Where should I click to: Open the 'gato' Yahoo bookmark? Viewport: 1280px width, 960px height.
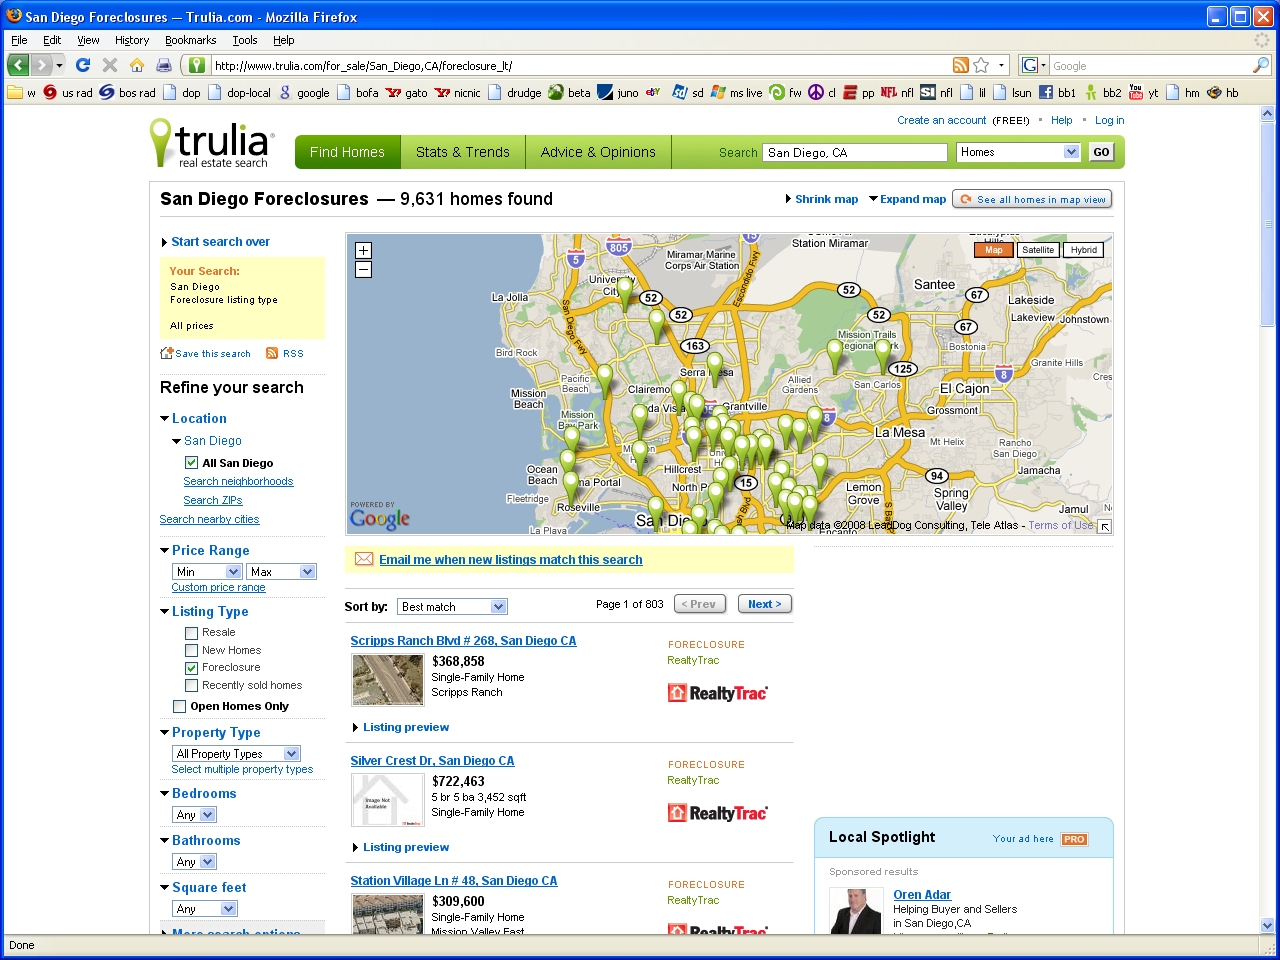pyautogui.click(x=407, y=93)
